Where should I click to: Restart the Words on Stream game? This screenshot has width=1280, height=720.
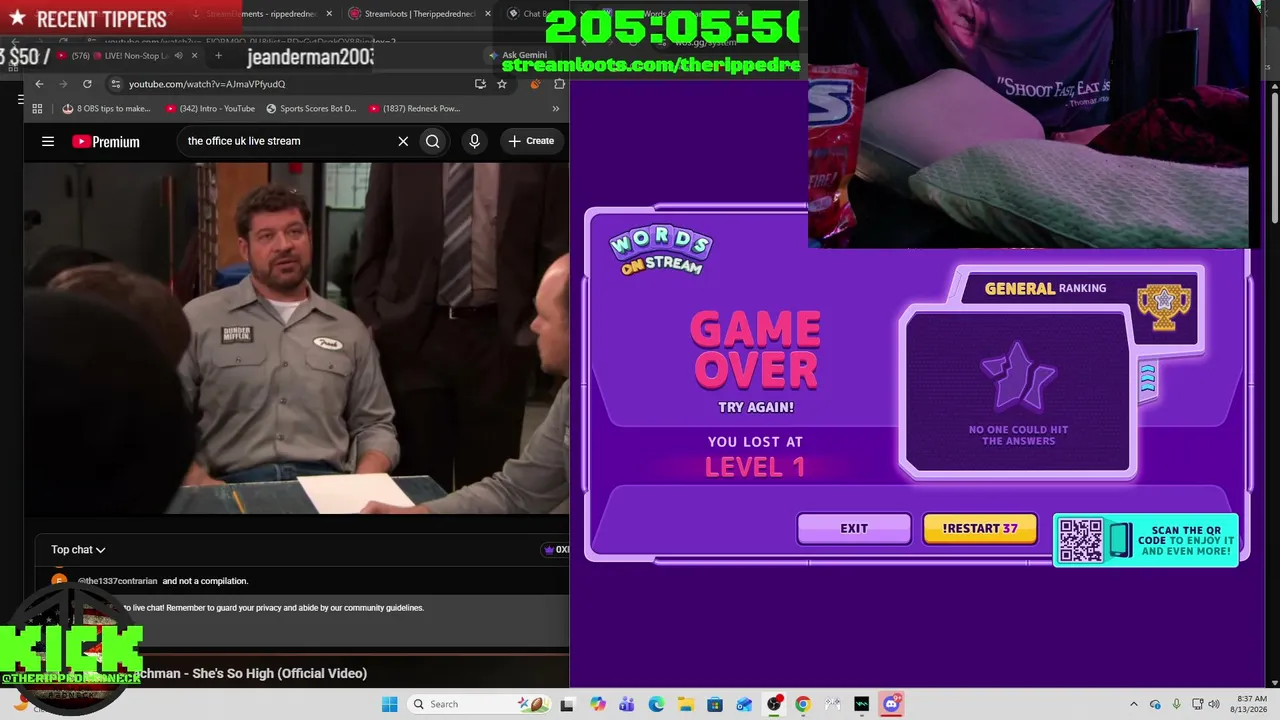(980, 529)
